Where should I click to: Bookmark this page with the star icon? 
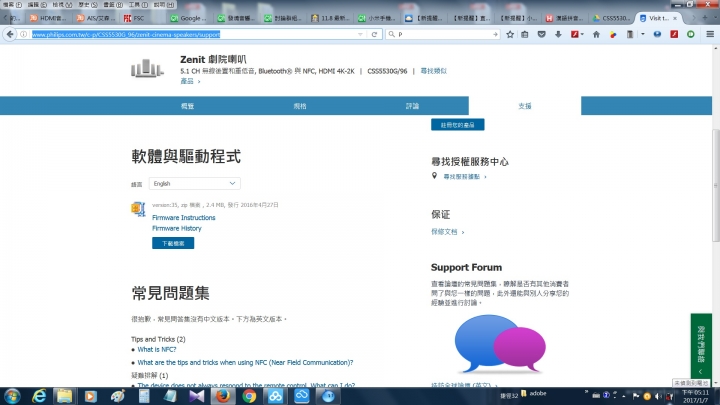pyautogui.click(x=510, y=34)
